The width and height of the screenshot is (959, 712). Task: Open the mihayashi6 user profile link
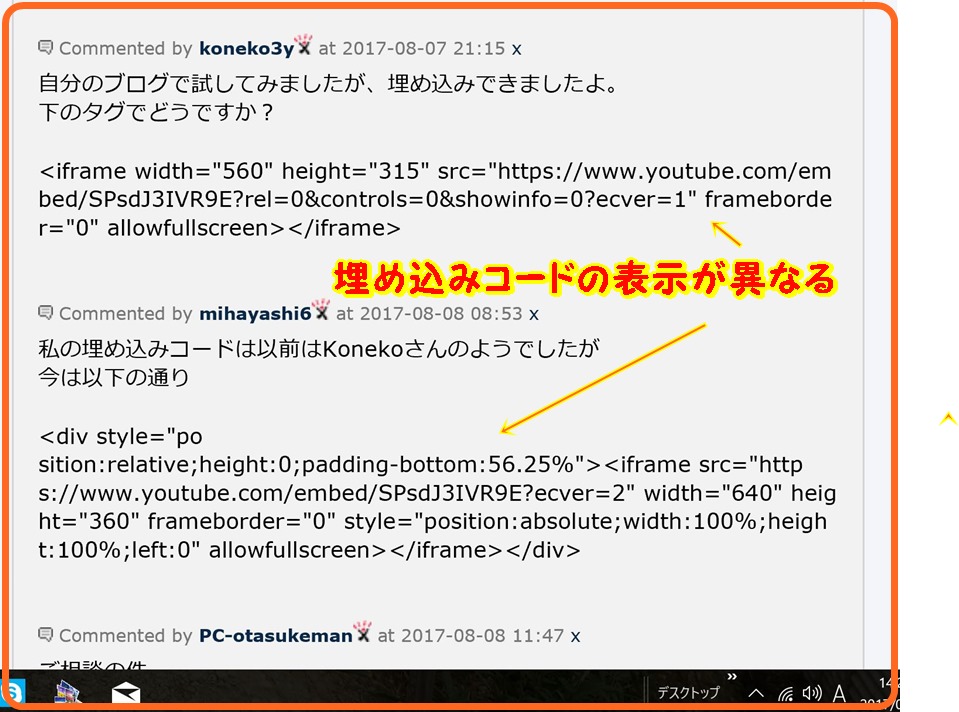[255, 314]
